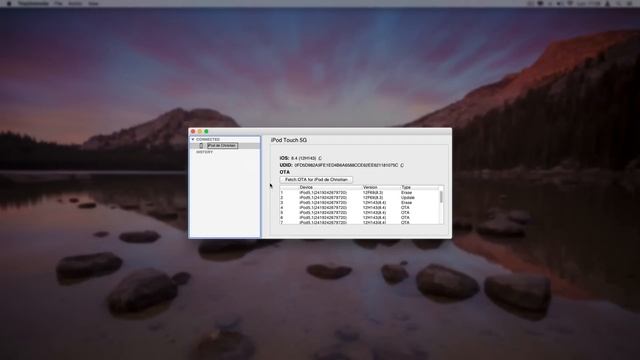Copy the UDID with its copy icon
The image size is (640, 360).
click(402, 165)
